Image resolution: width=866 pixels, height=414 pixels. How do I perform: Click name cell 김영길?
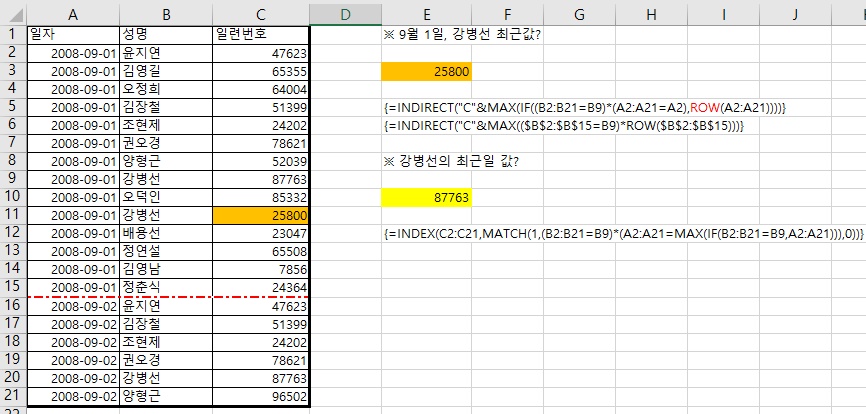(165, 71)
